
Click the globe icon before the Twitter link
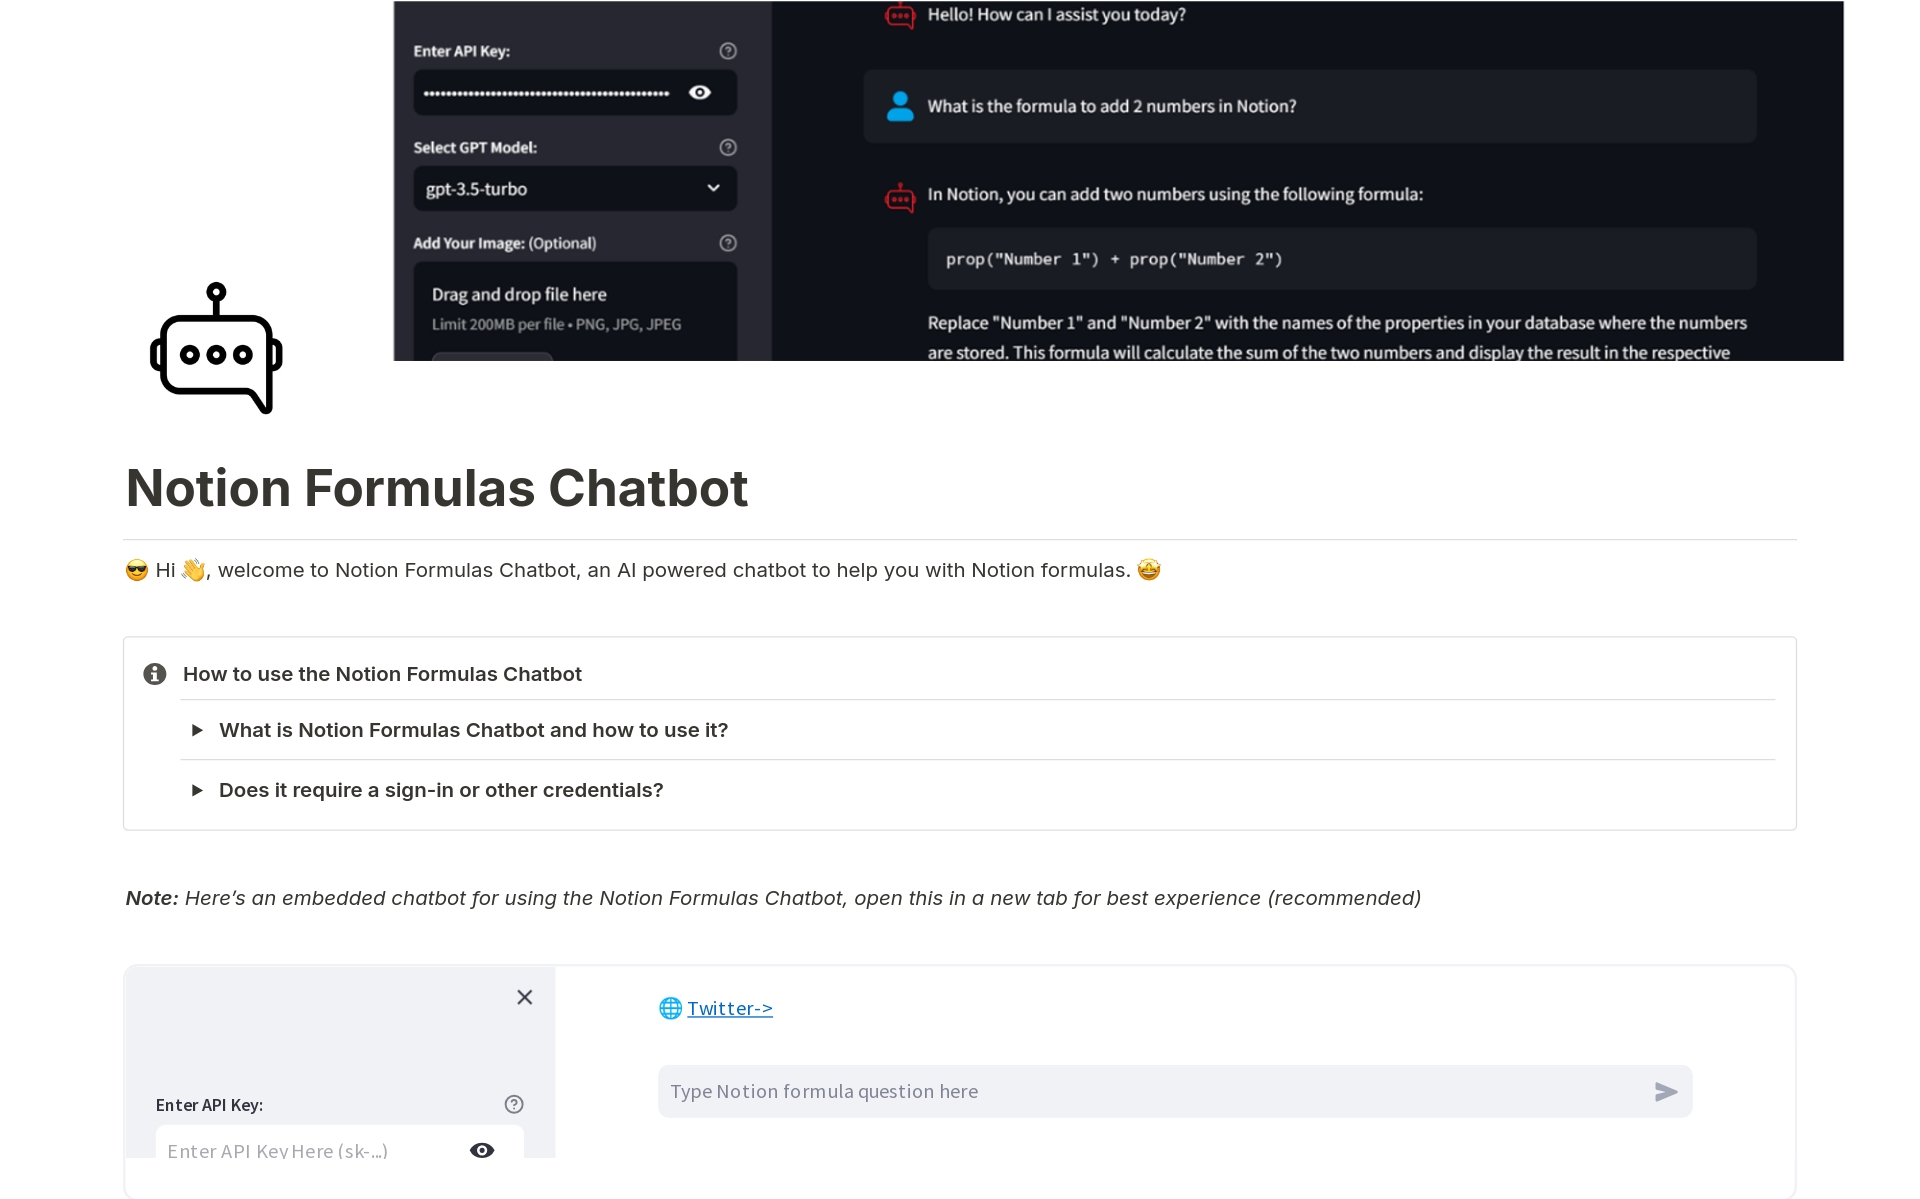click(670, 1008)
